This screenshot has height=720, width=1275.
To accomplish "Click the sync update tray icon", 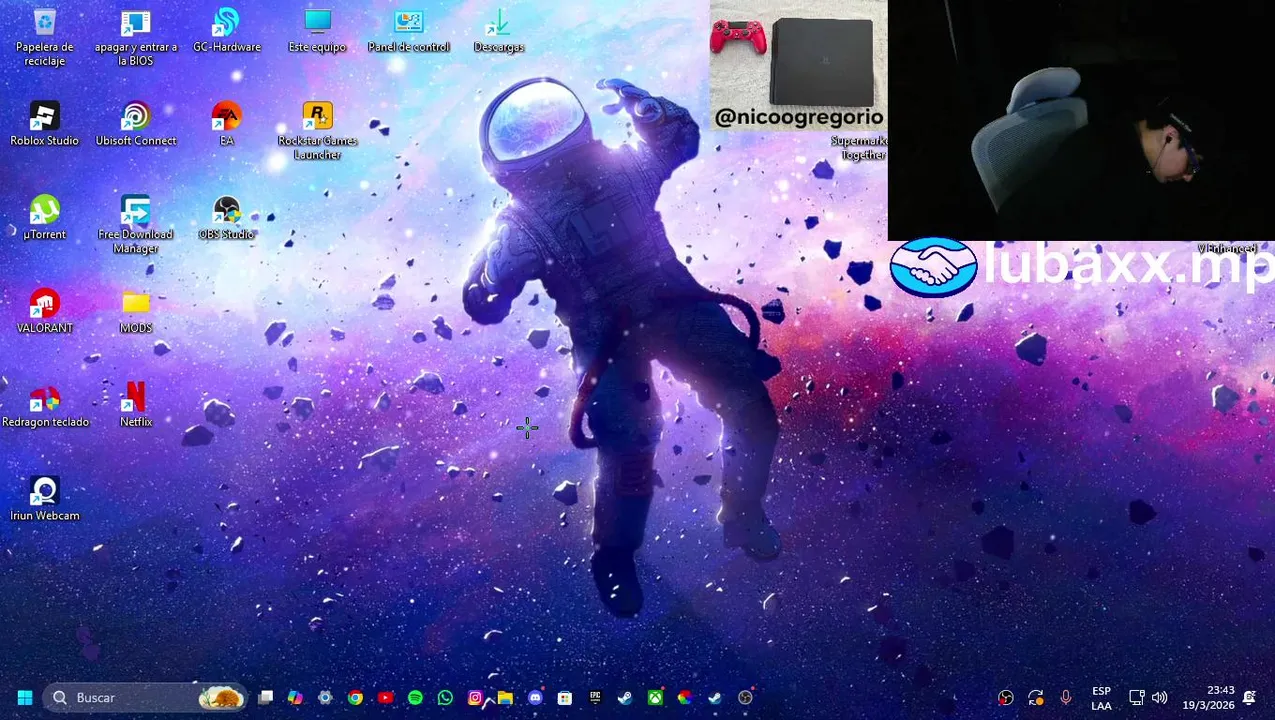I will [x=1036, y=698].
